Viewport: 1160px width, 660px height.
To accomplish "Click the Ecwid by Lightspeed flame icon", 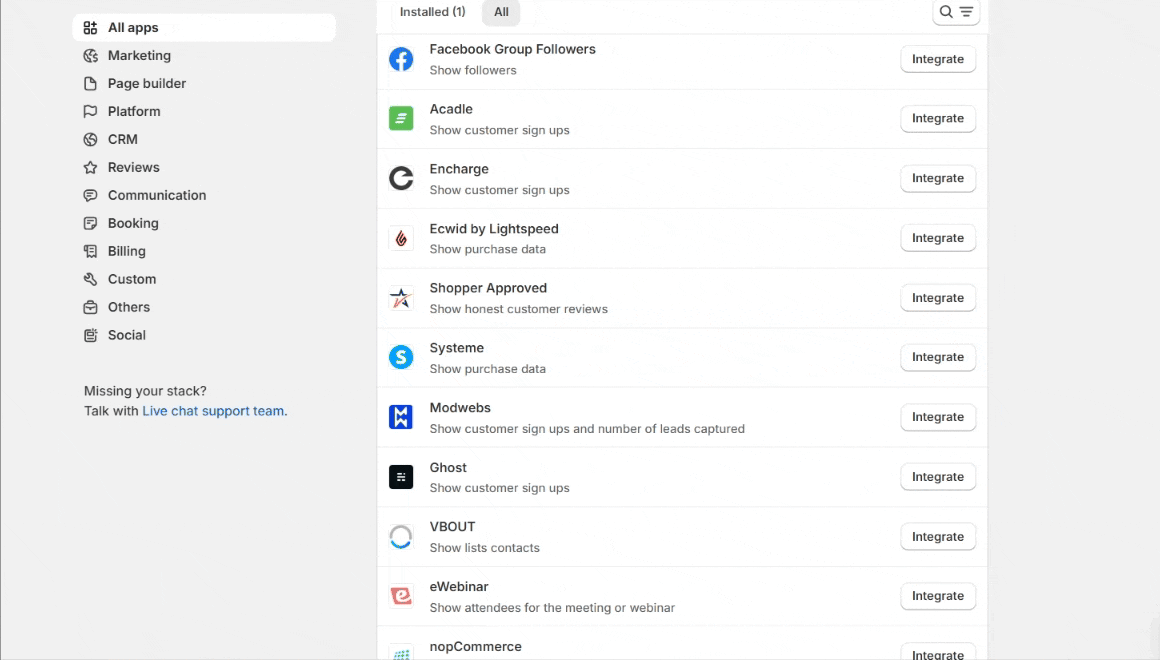I will (x=401, y=238).
